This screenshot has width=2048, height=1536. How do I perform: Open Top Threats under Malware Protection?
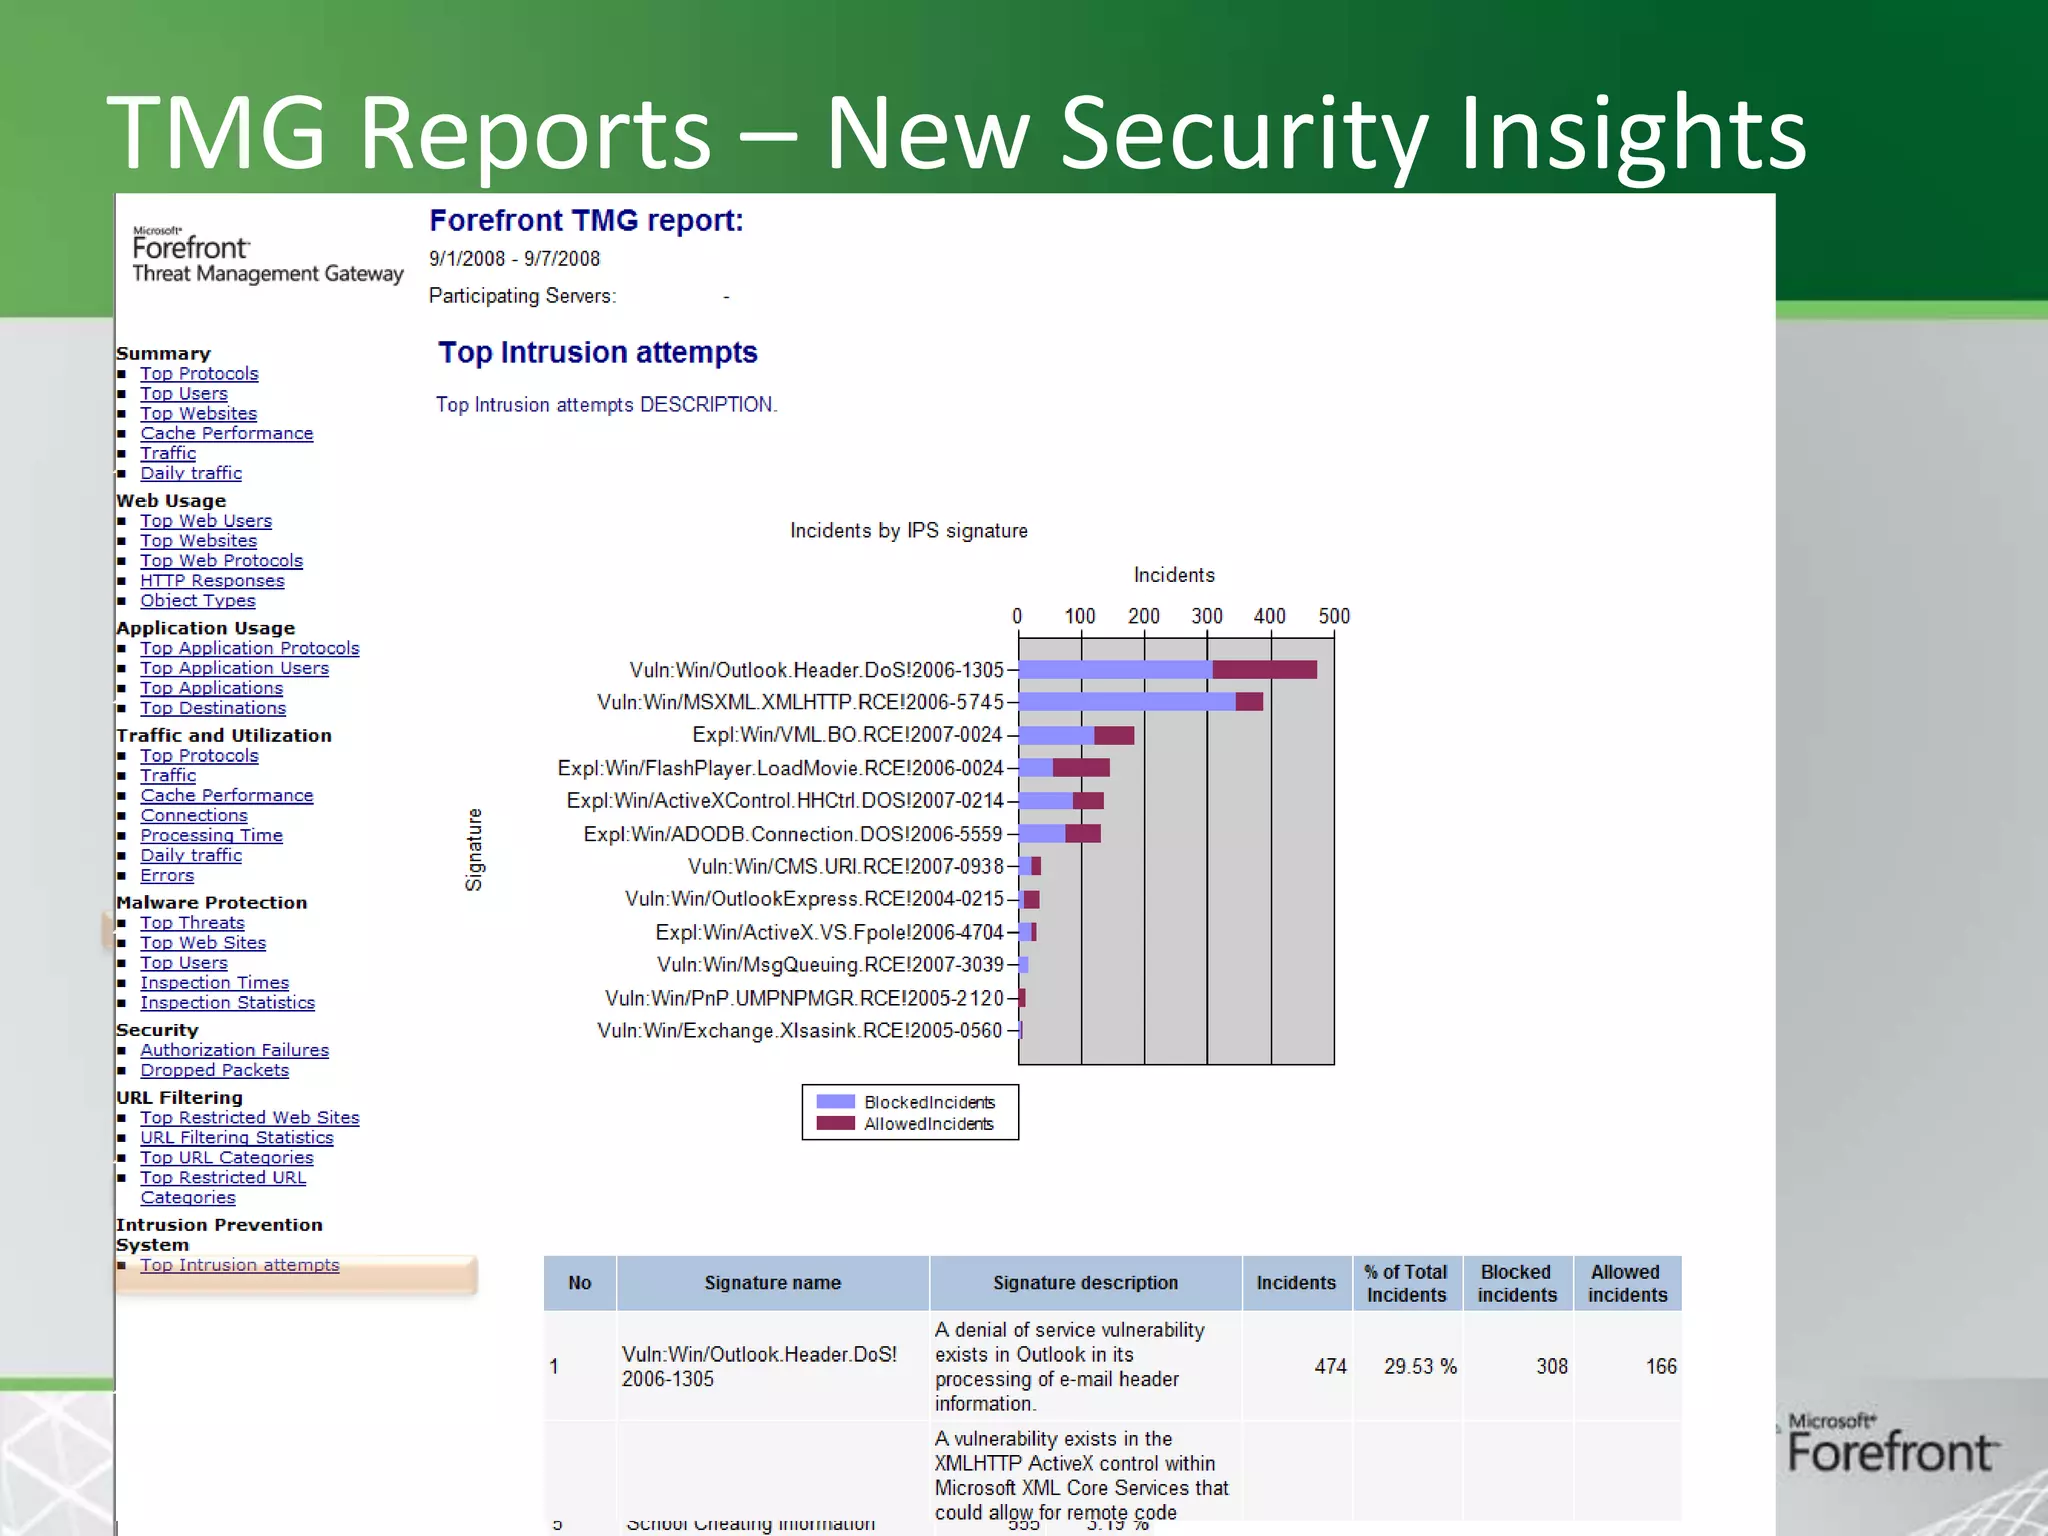click(x=192, y=922)
